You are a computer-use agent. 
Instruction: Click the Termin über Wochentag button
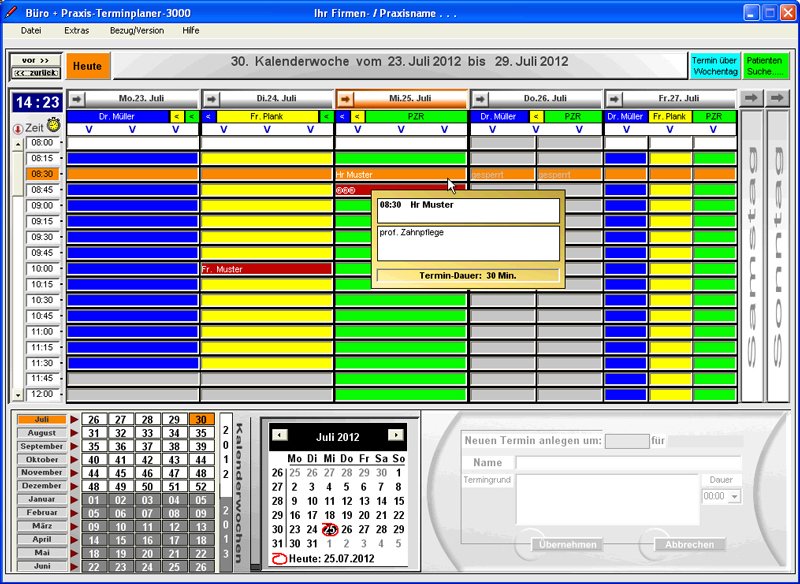715,66
